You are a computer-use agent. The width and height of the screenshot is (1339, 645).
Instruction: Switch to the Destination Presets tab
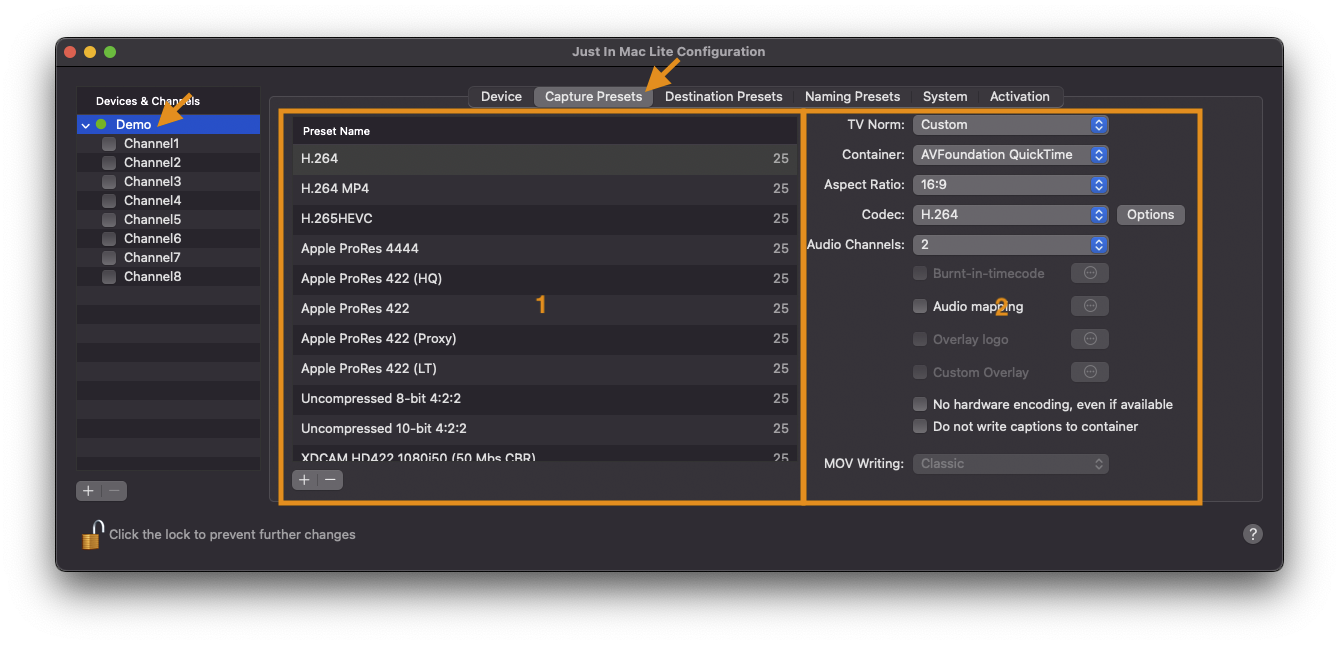click(x=723, y=96)
